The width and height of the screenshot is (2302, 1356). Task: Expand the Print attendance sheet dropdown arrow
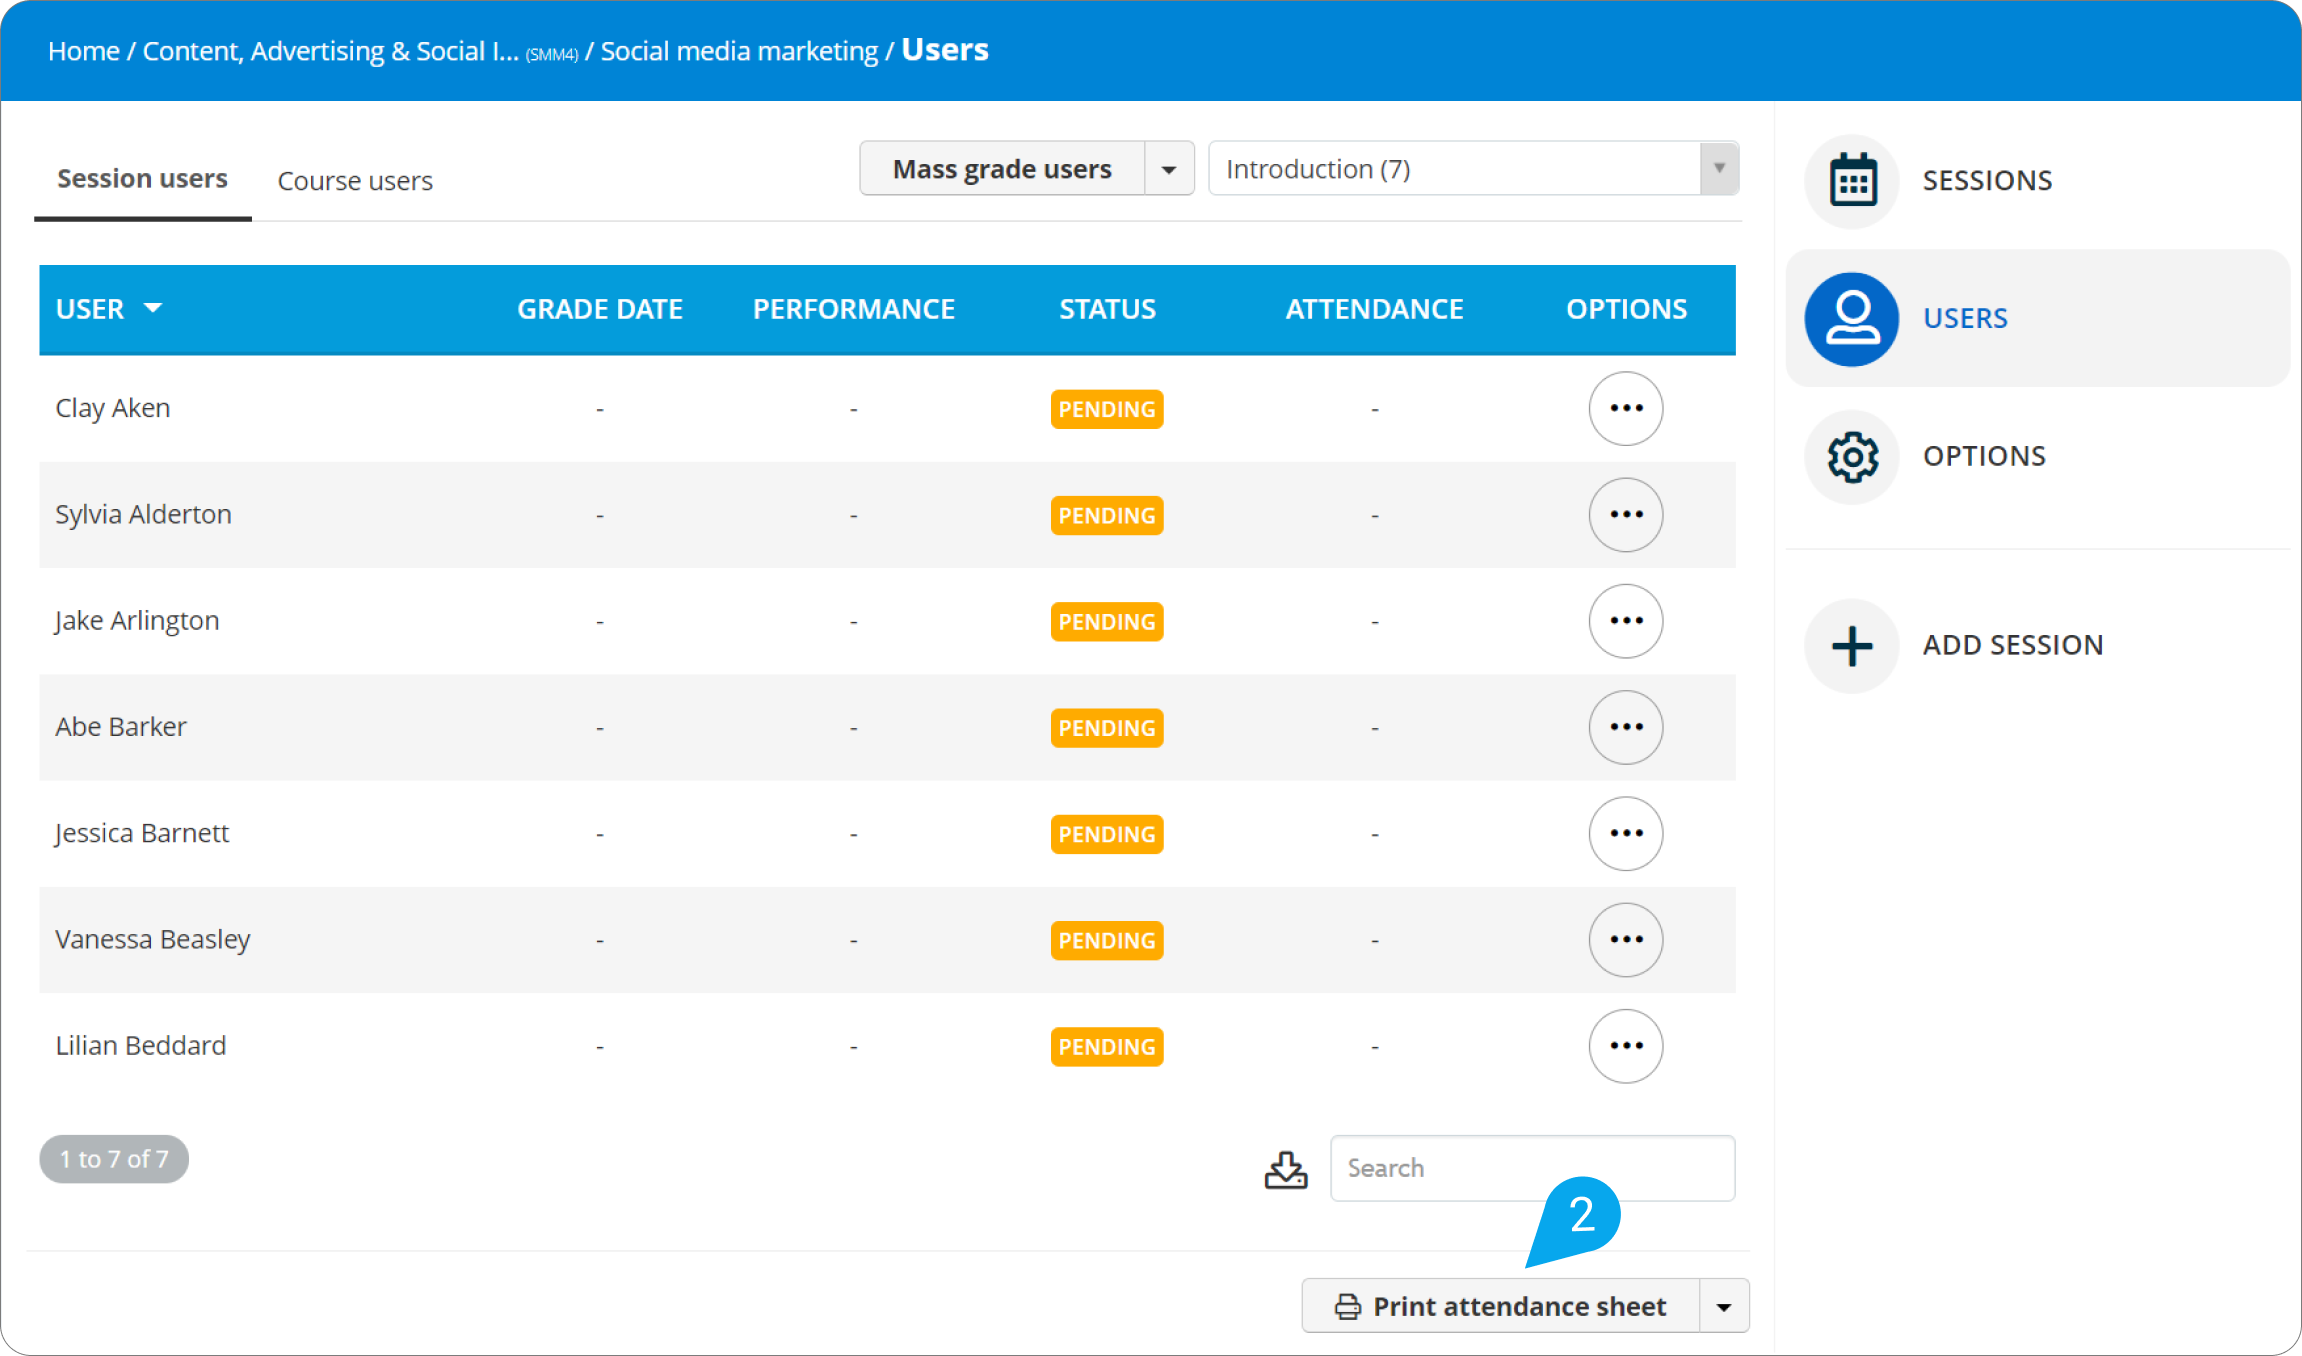[1724, 1306]
